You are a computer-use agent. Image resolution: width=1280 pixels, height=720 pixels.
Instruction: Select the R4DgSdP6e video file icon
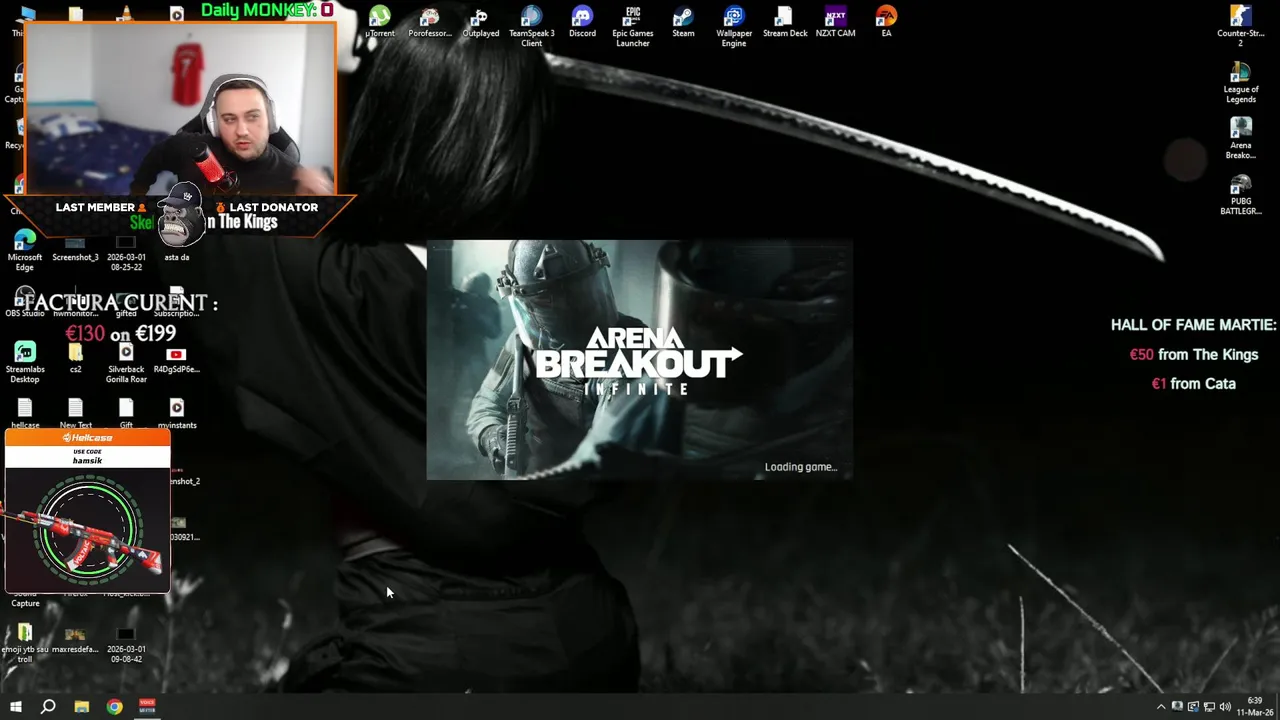176,358
